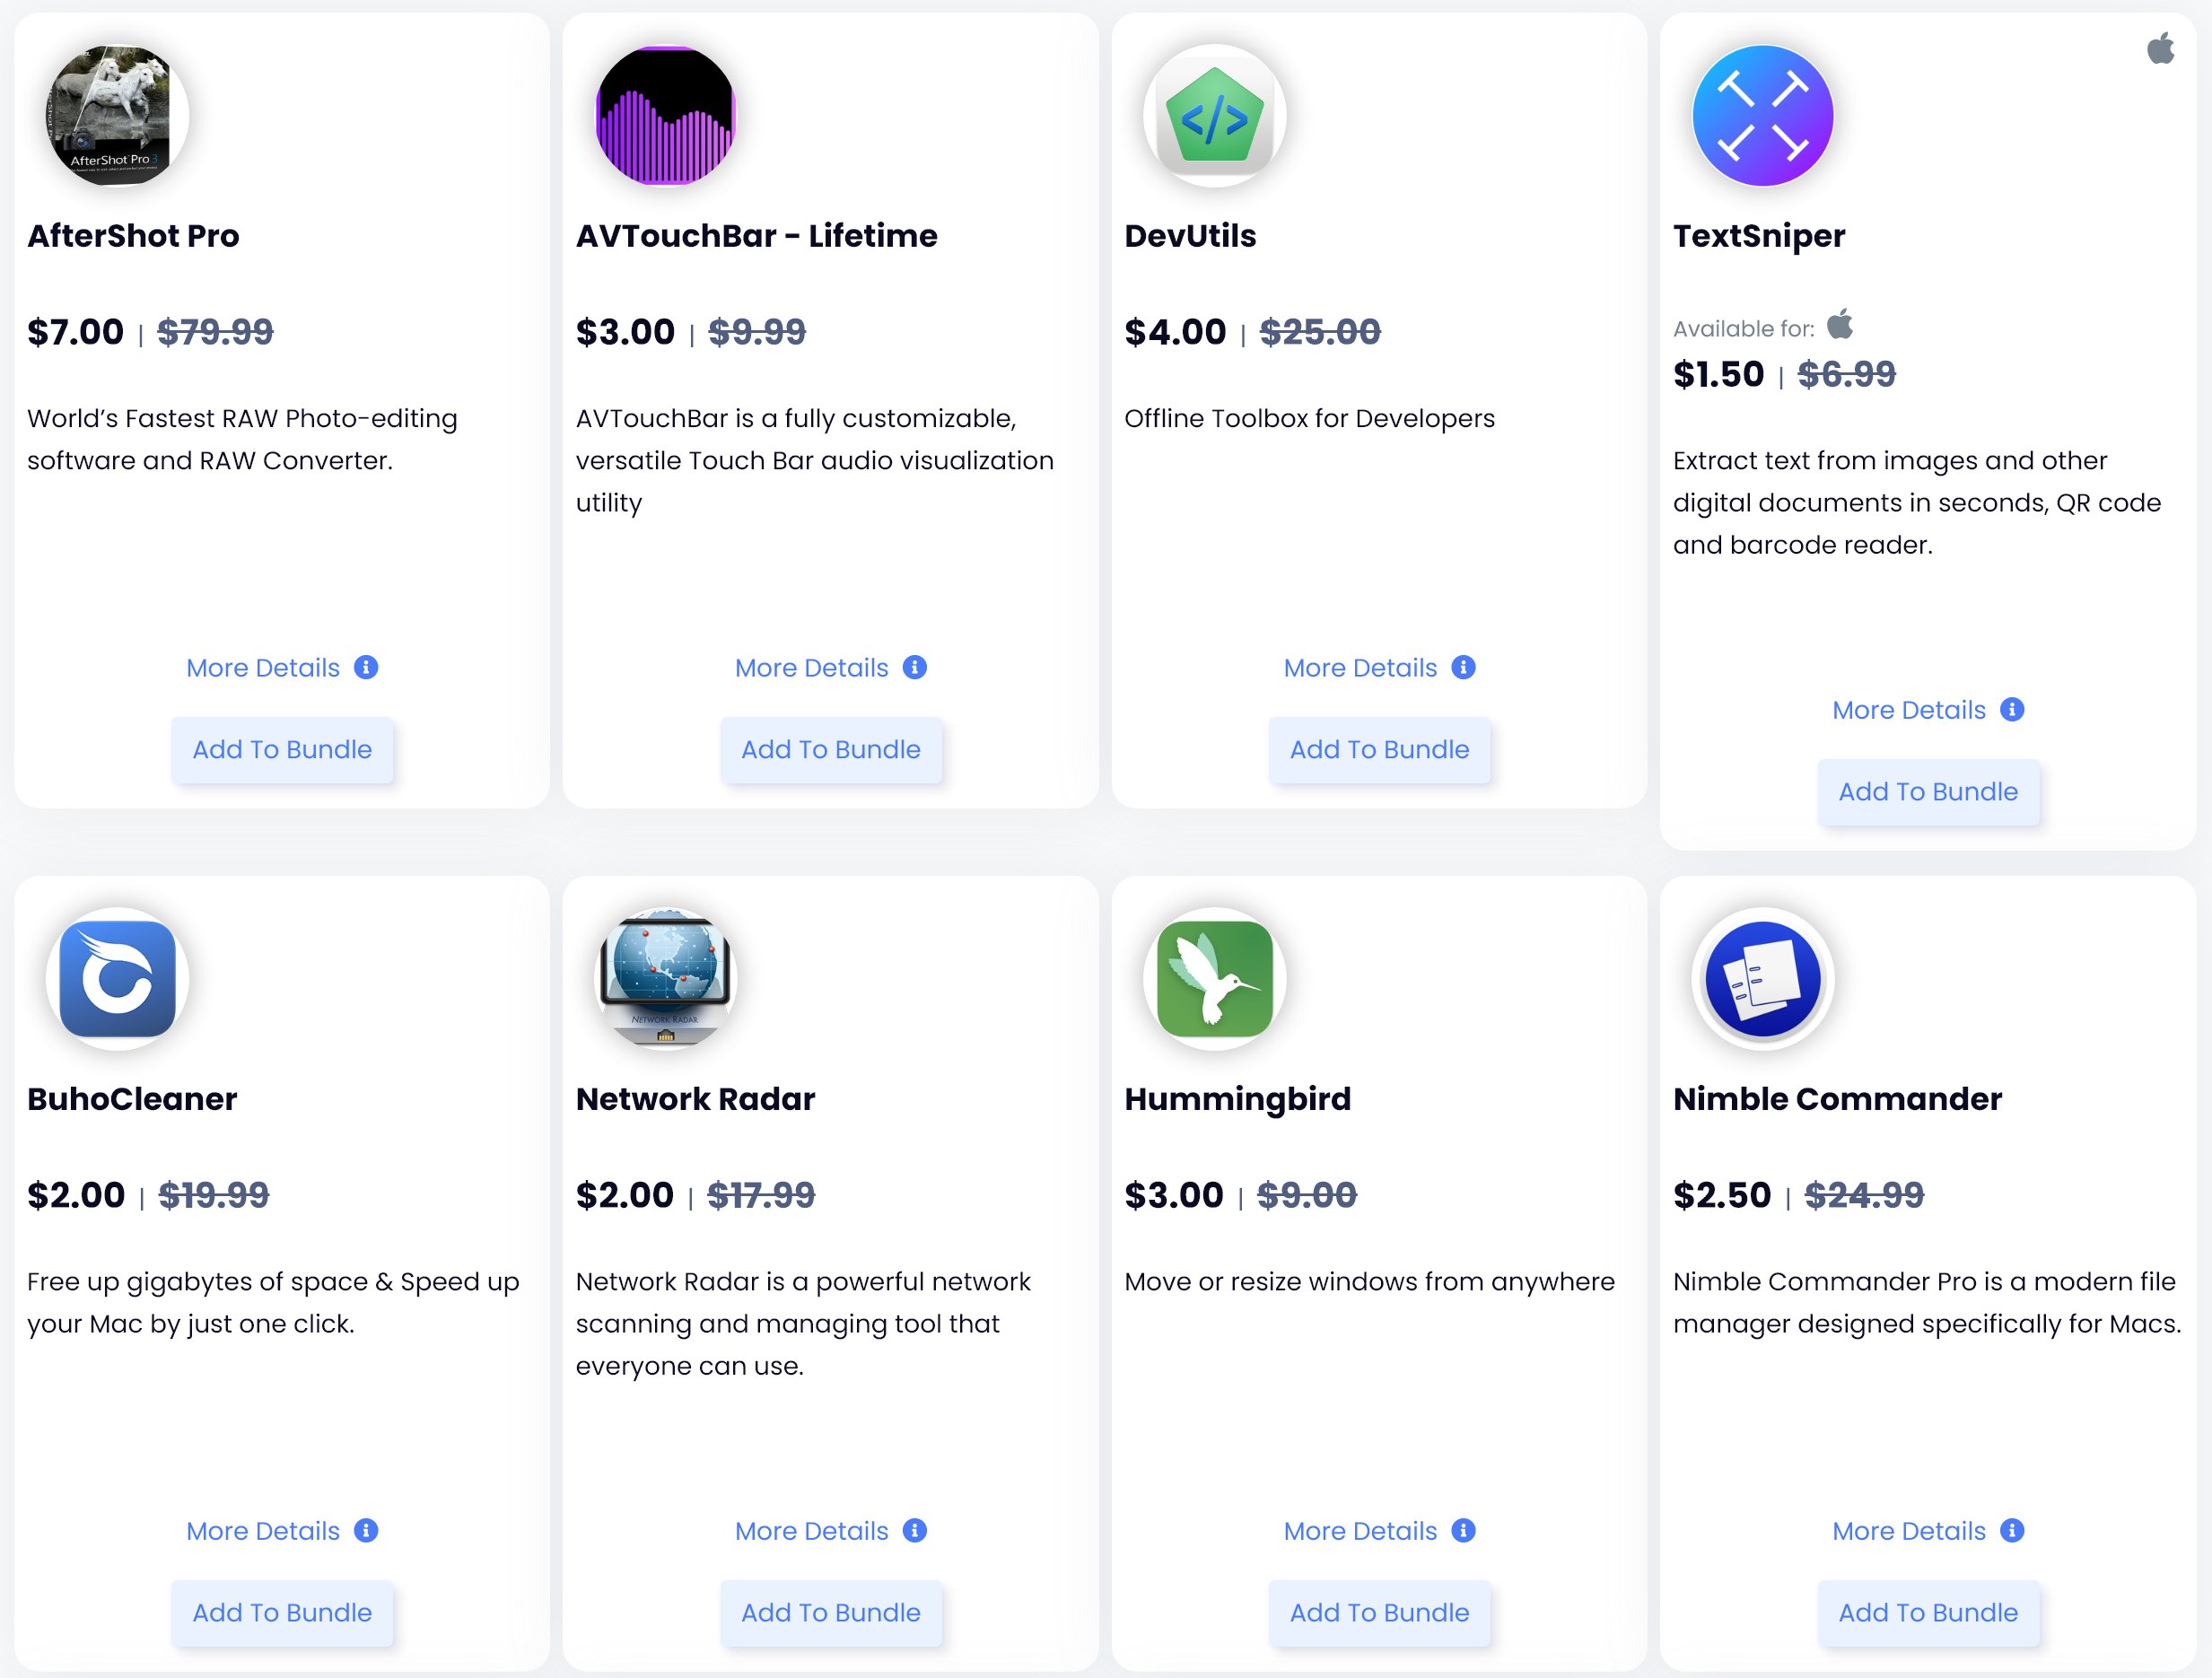The height and width of the screenshot is (1678, 2212).
Task: Click the AfterShot Pro app icon
Action: point(117,115)
